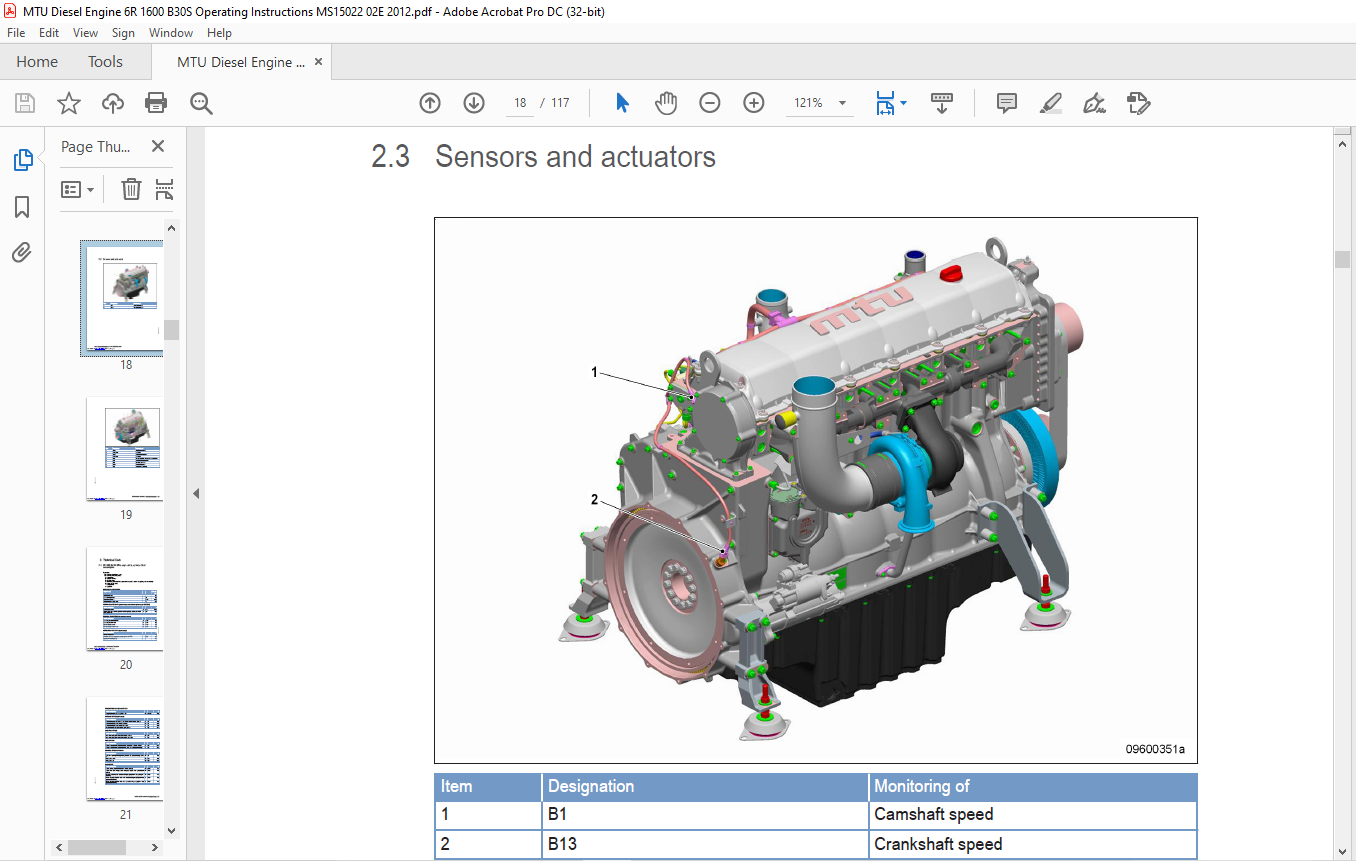Open the zoom level 121% dropdown
The height and width of the screenshot is (861, 1356).
(842, 103)
